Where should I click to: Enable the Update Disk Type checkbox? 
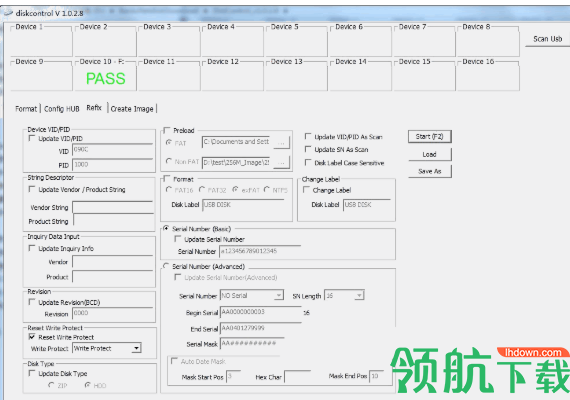point(32,373)
